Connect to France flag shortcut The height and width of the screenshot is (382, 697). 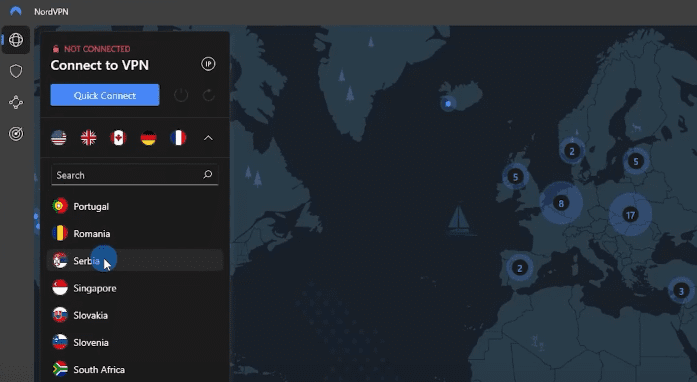[178, 138]
